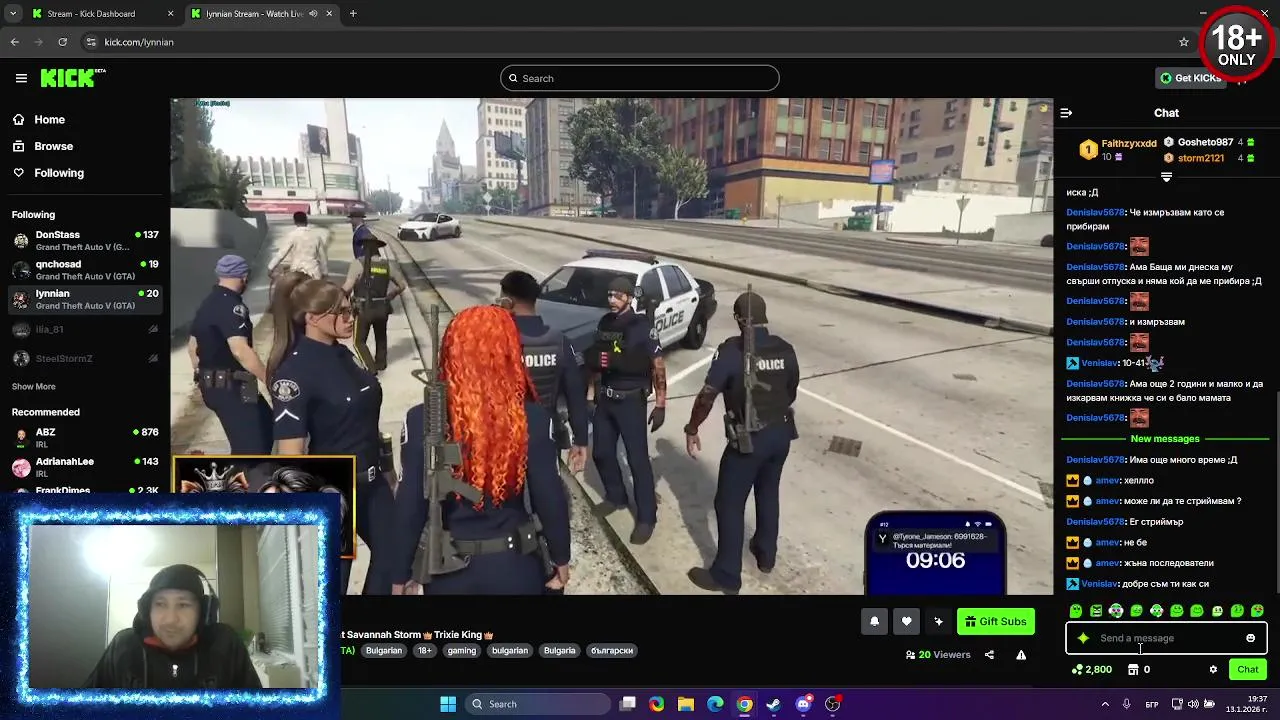This screenshot has width=1280, height=720.
Task: View site information icon in address bar
Action: click(91, 42)
